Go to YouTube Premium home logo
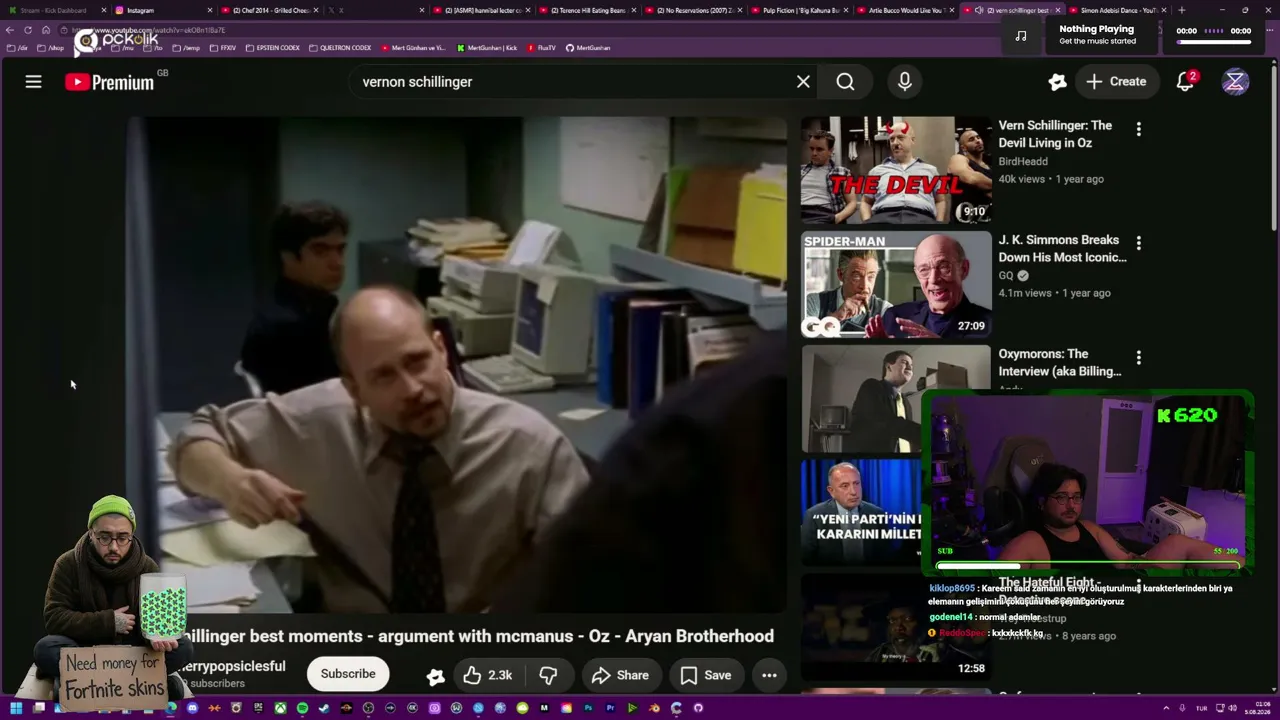The width and height of the screenshot is (1280, 720). tap(110, 82)
